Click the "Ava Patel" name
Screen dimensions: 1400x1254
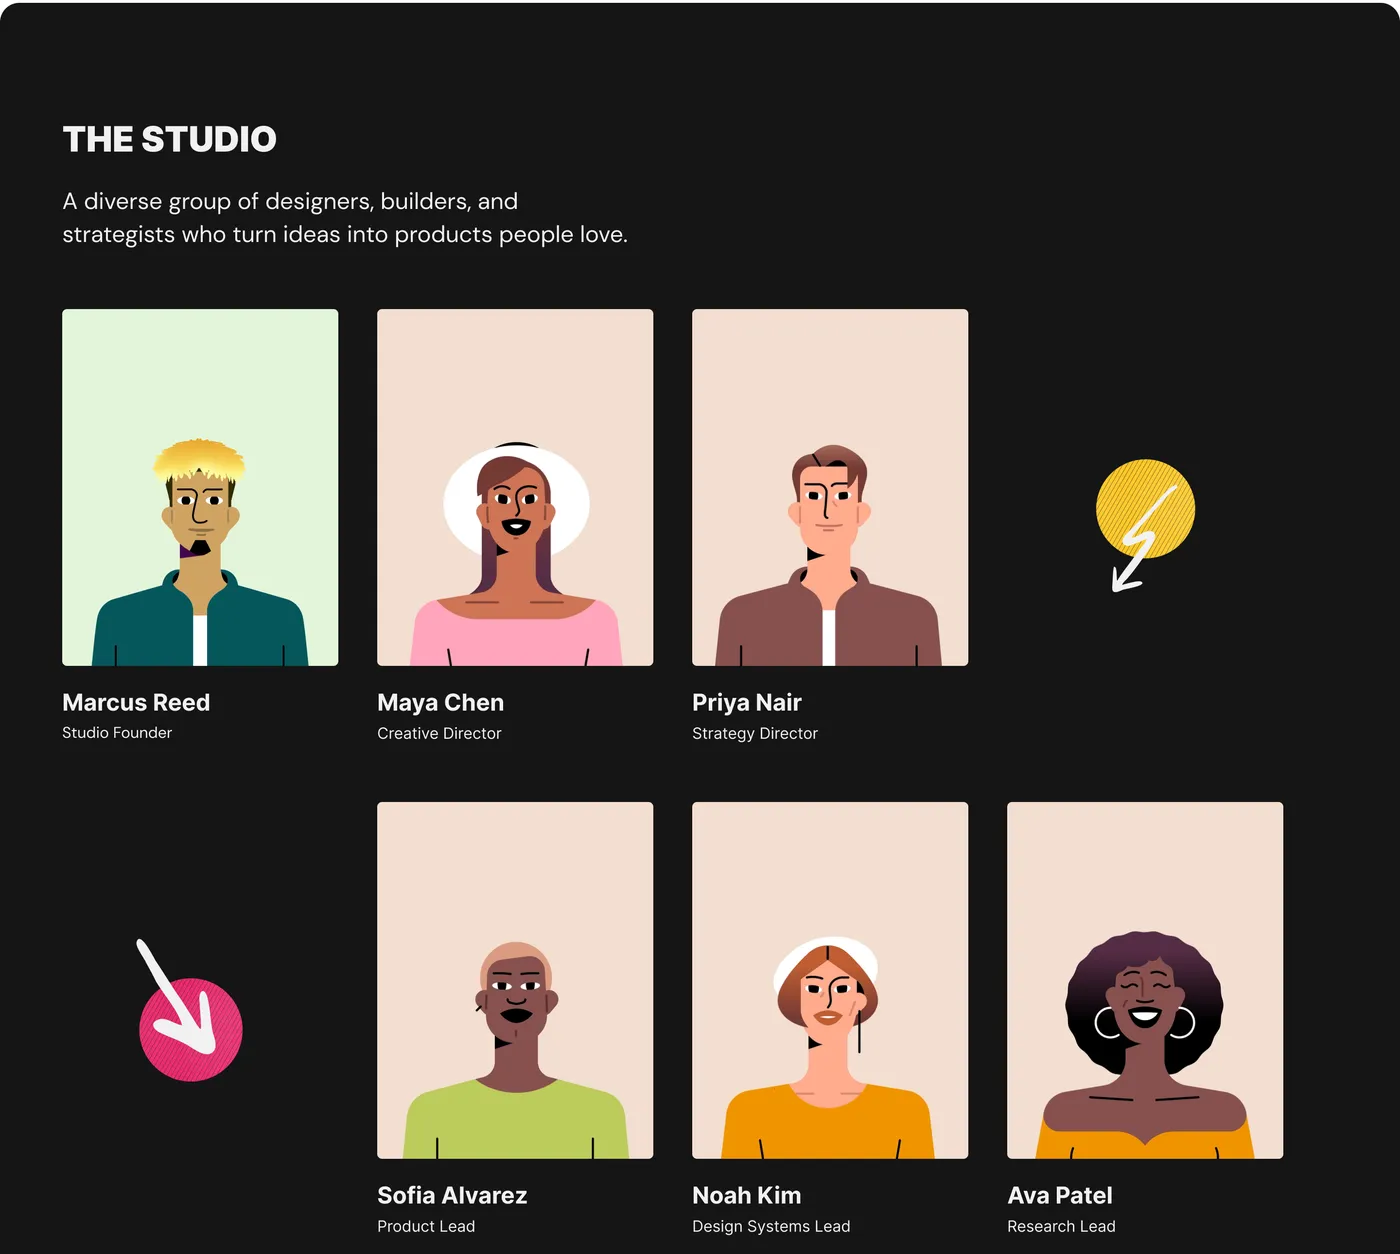(x=1060, y=1195)
